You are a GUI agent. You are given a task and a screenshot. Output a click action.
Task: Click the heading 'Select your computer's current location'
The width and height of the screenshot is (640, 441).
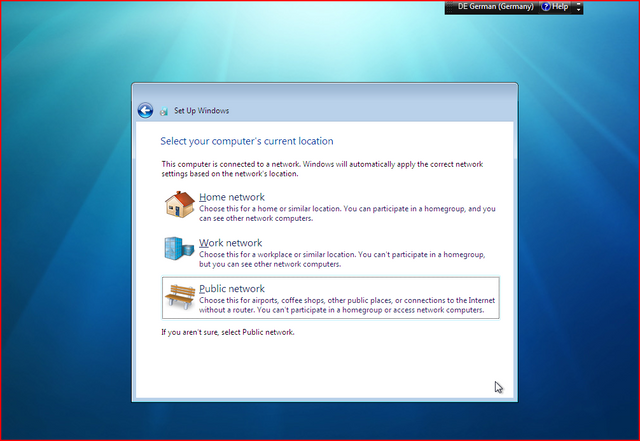(247, 141)
